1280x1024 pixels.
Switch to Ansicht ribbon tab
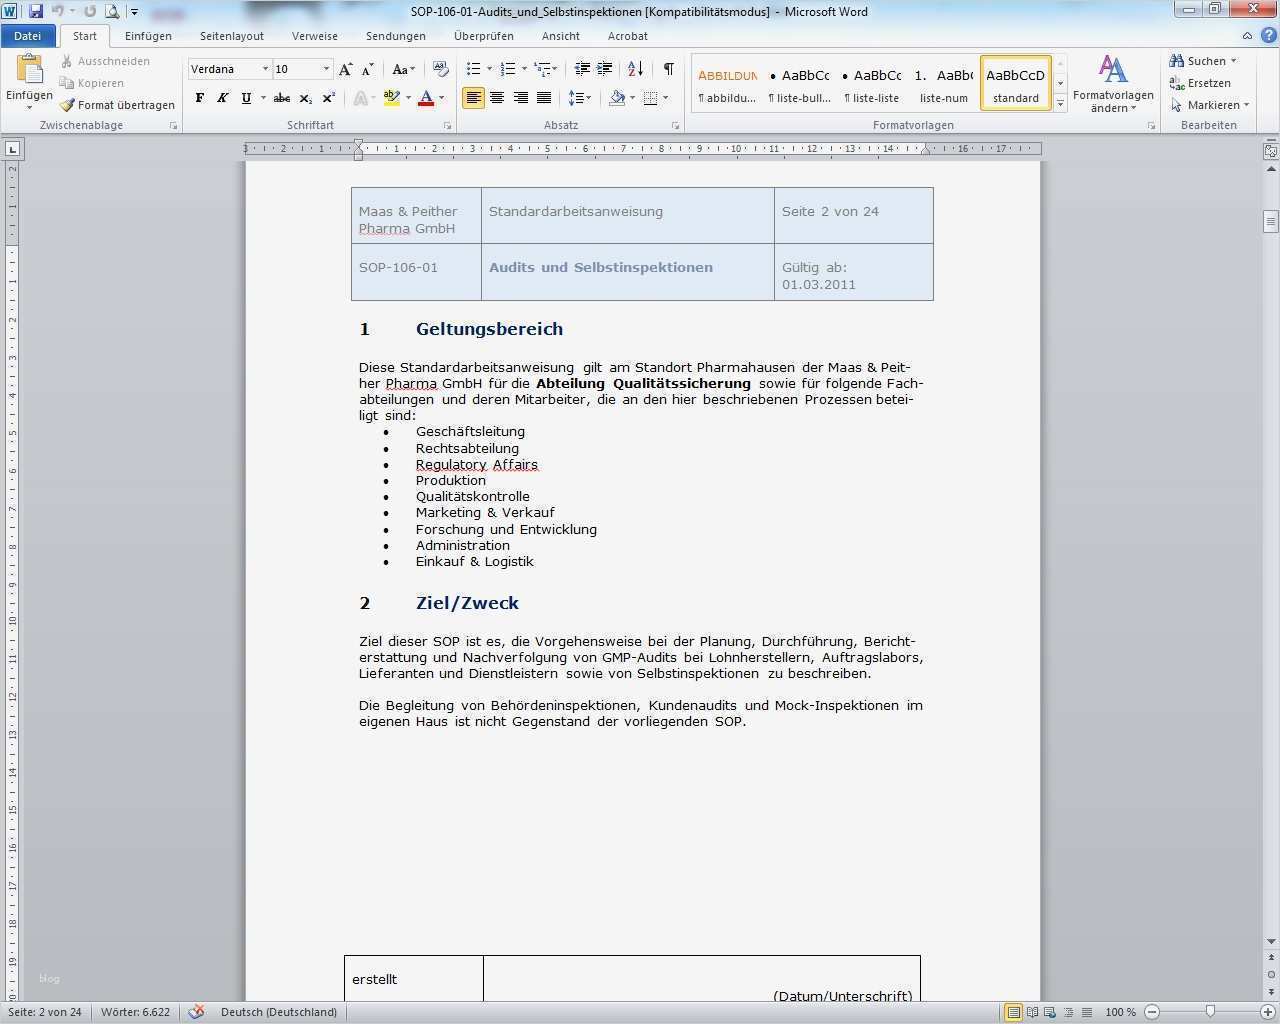coord(561,36)
